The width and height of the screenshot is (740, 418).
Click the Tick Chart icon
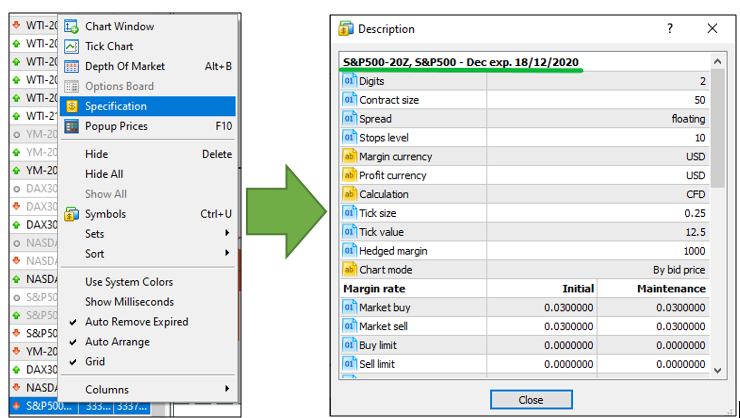tap(71, 46)
